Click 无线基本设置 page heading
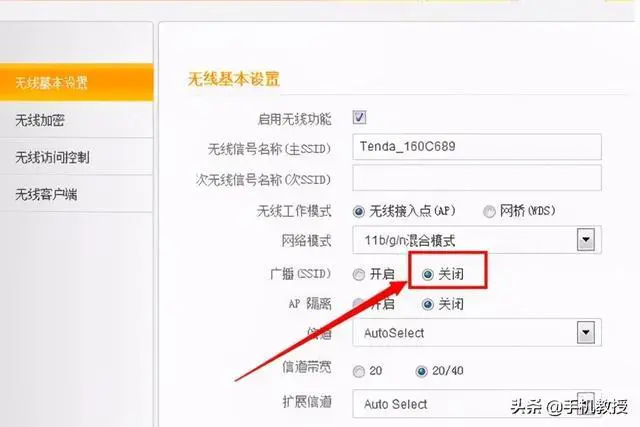The height and width of the screenshot is (427, 640). [233, 79]
